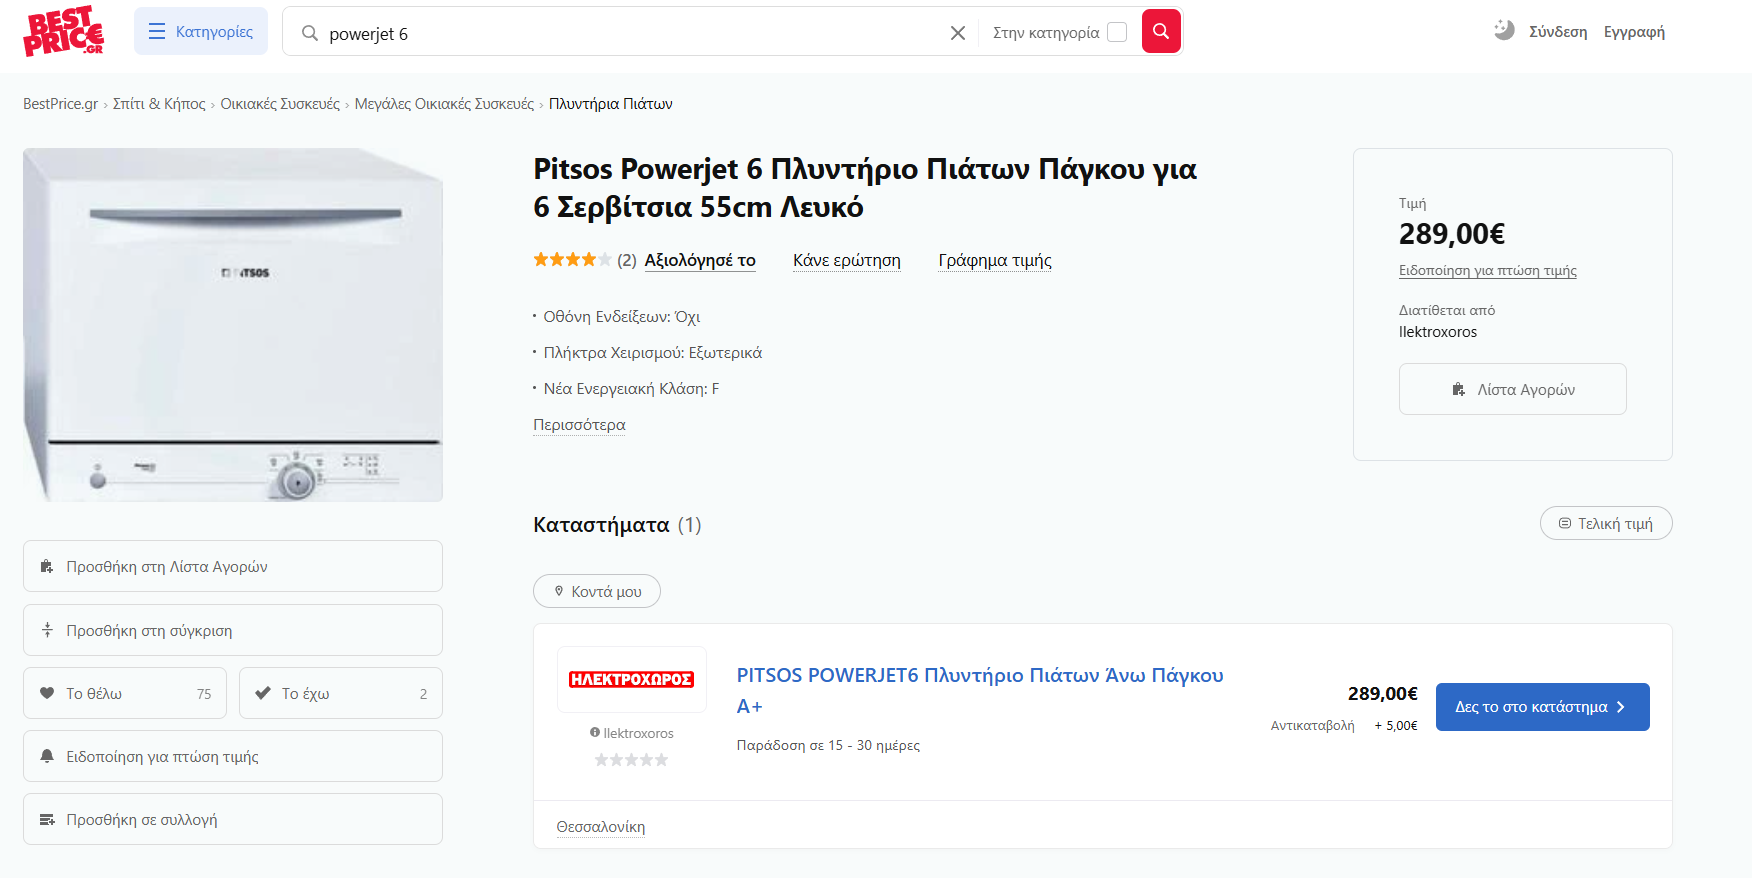Image resolution: width=1752 pixels, height=878 pixels.
Task: Click the Αξιολόγησέ το link
Action: 700,260
